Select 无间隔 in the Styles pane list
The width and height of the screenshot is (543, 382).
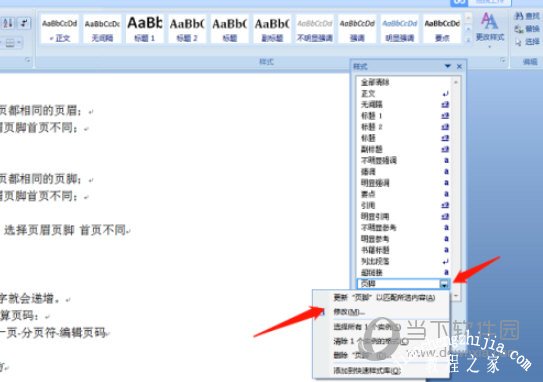point(404,105)
